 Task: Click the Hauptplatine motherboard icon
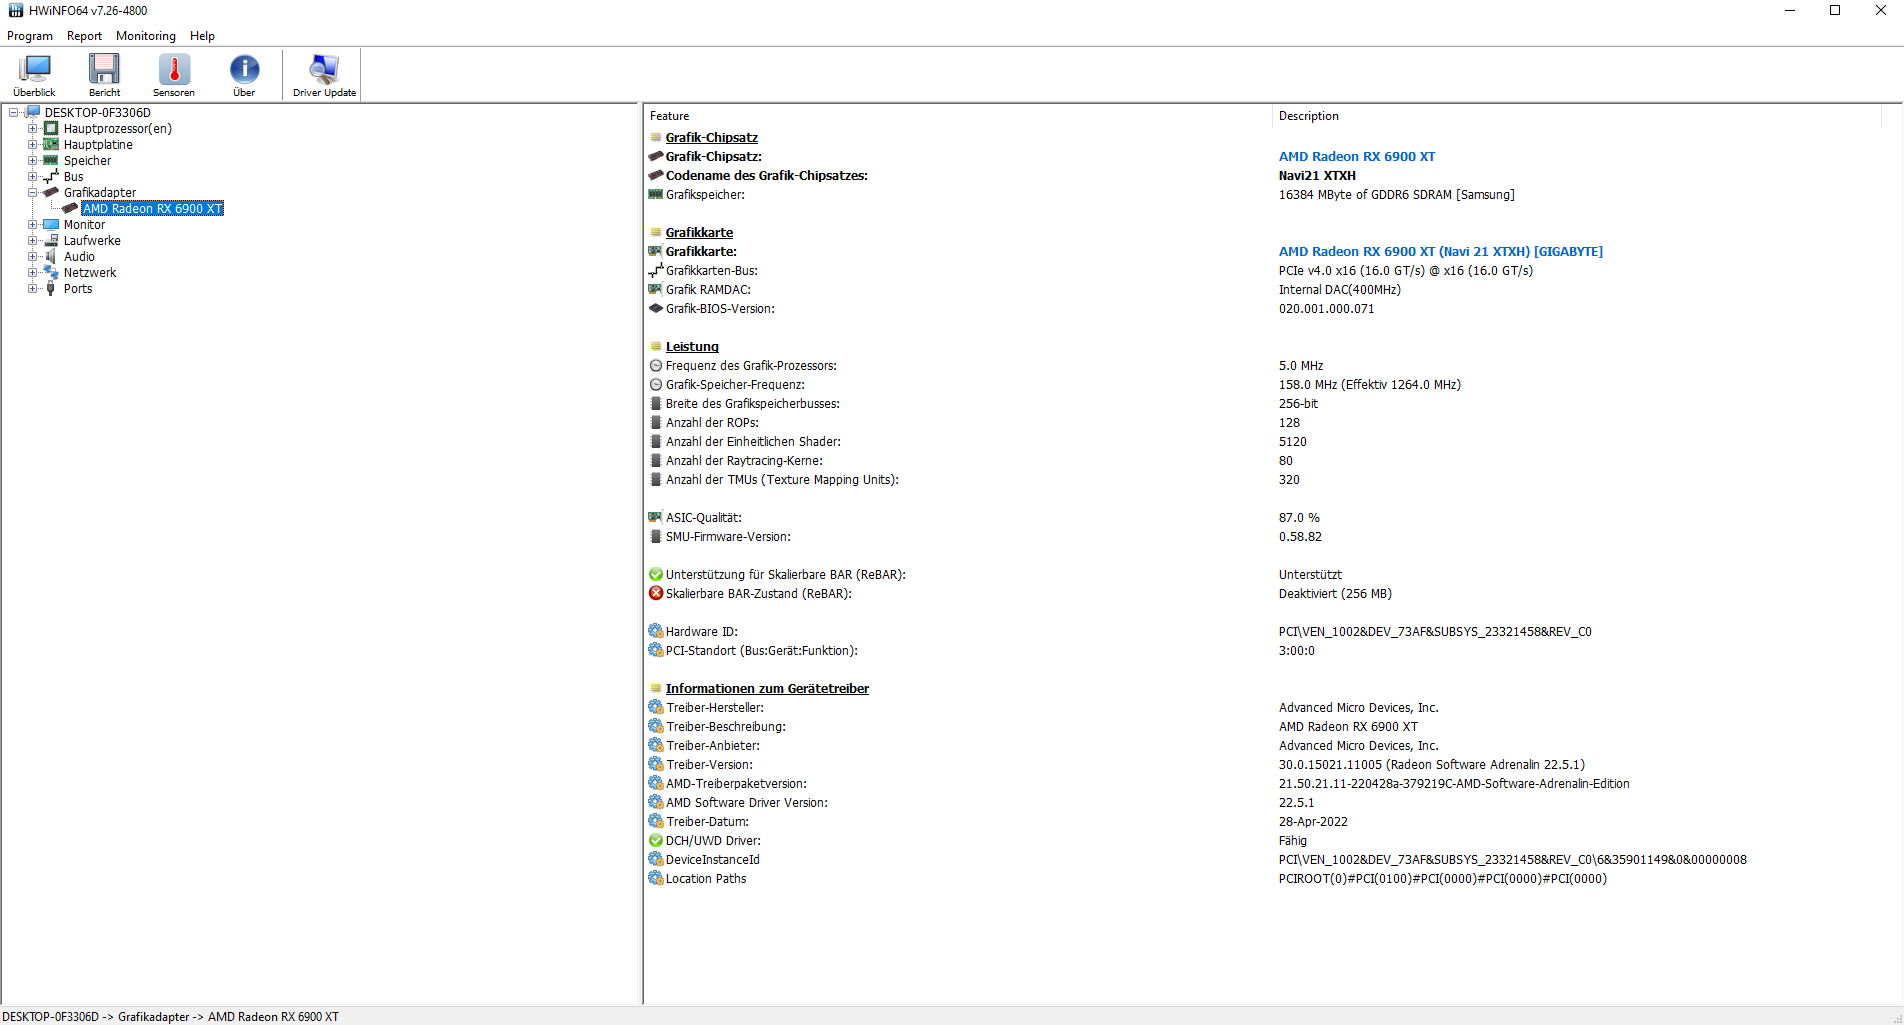pos(51,144)
